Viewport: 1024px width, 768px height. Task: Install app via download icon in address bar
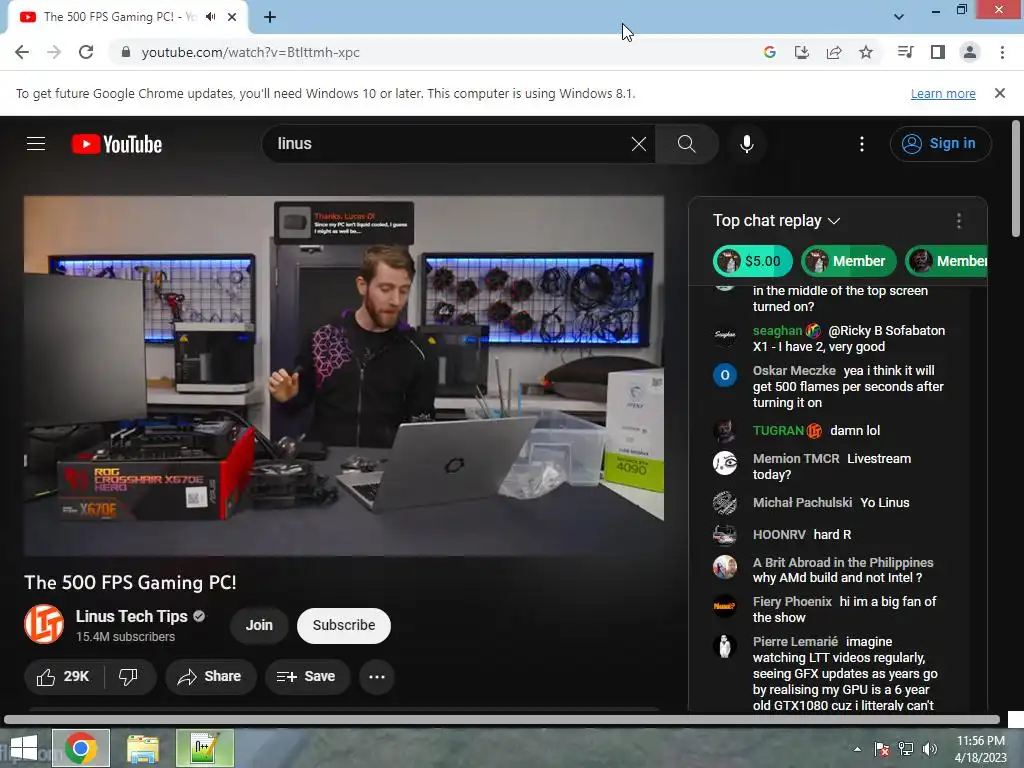coord(802,52)
